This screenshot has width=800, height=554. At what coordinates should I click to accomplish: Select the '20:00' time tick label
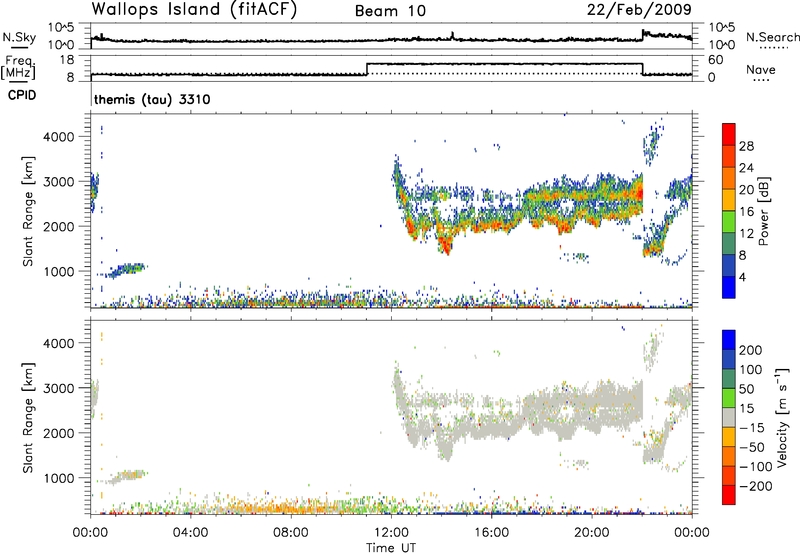(592, 533)
